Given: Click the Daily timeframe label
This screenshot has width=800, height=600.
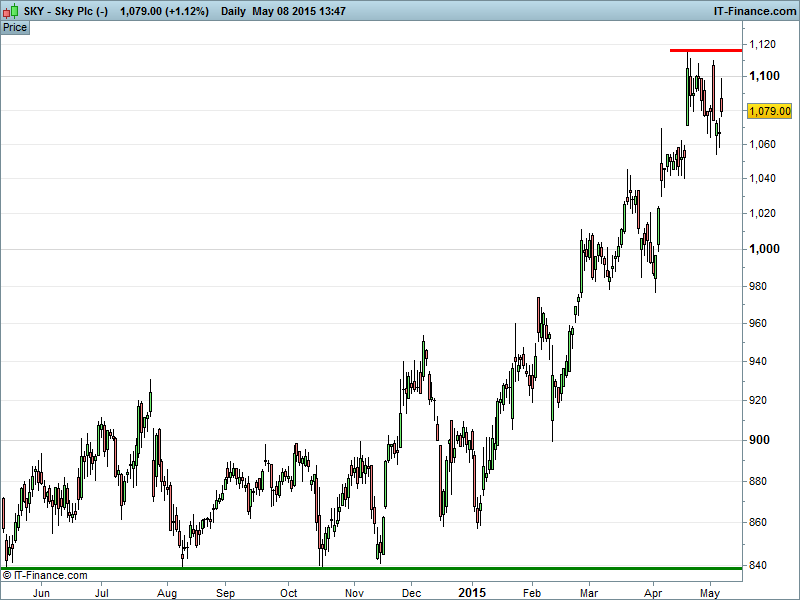Looking at the screenshot, I should (x=233, y=11).
